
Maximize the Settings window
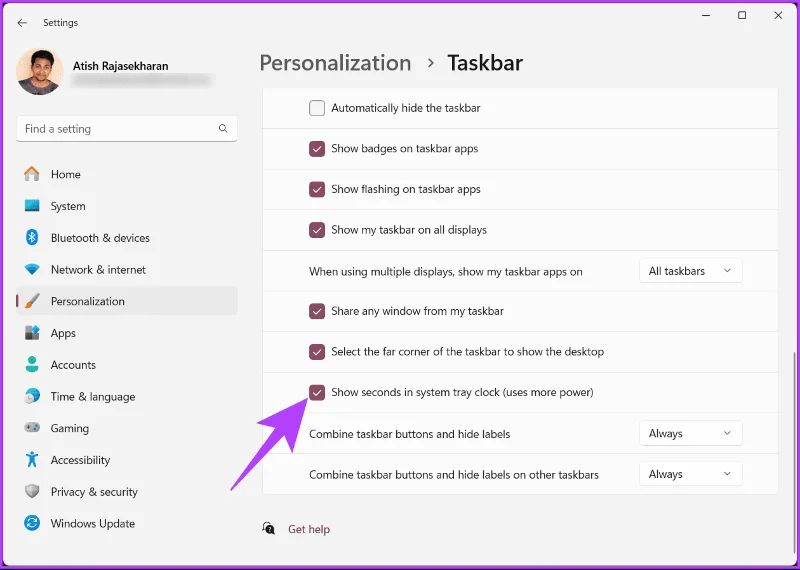pyautogui.click(x=742, y=16)
